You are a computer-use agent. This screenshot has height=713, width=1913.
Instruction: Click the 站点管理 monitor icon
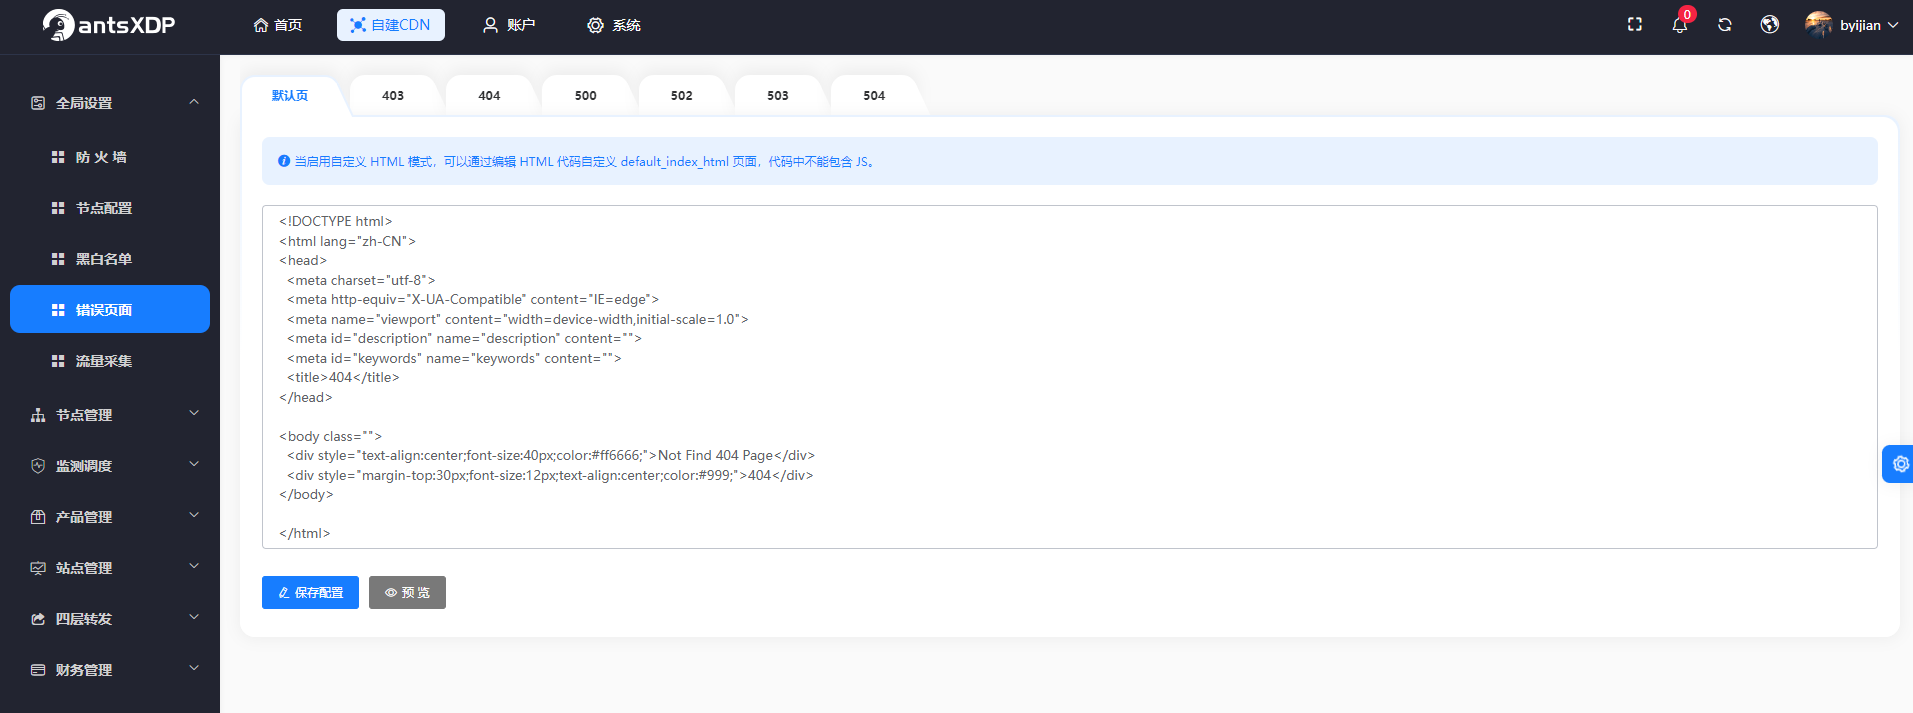tap(38, 568)
